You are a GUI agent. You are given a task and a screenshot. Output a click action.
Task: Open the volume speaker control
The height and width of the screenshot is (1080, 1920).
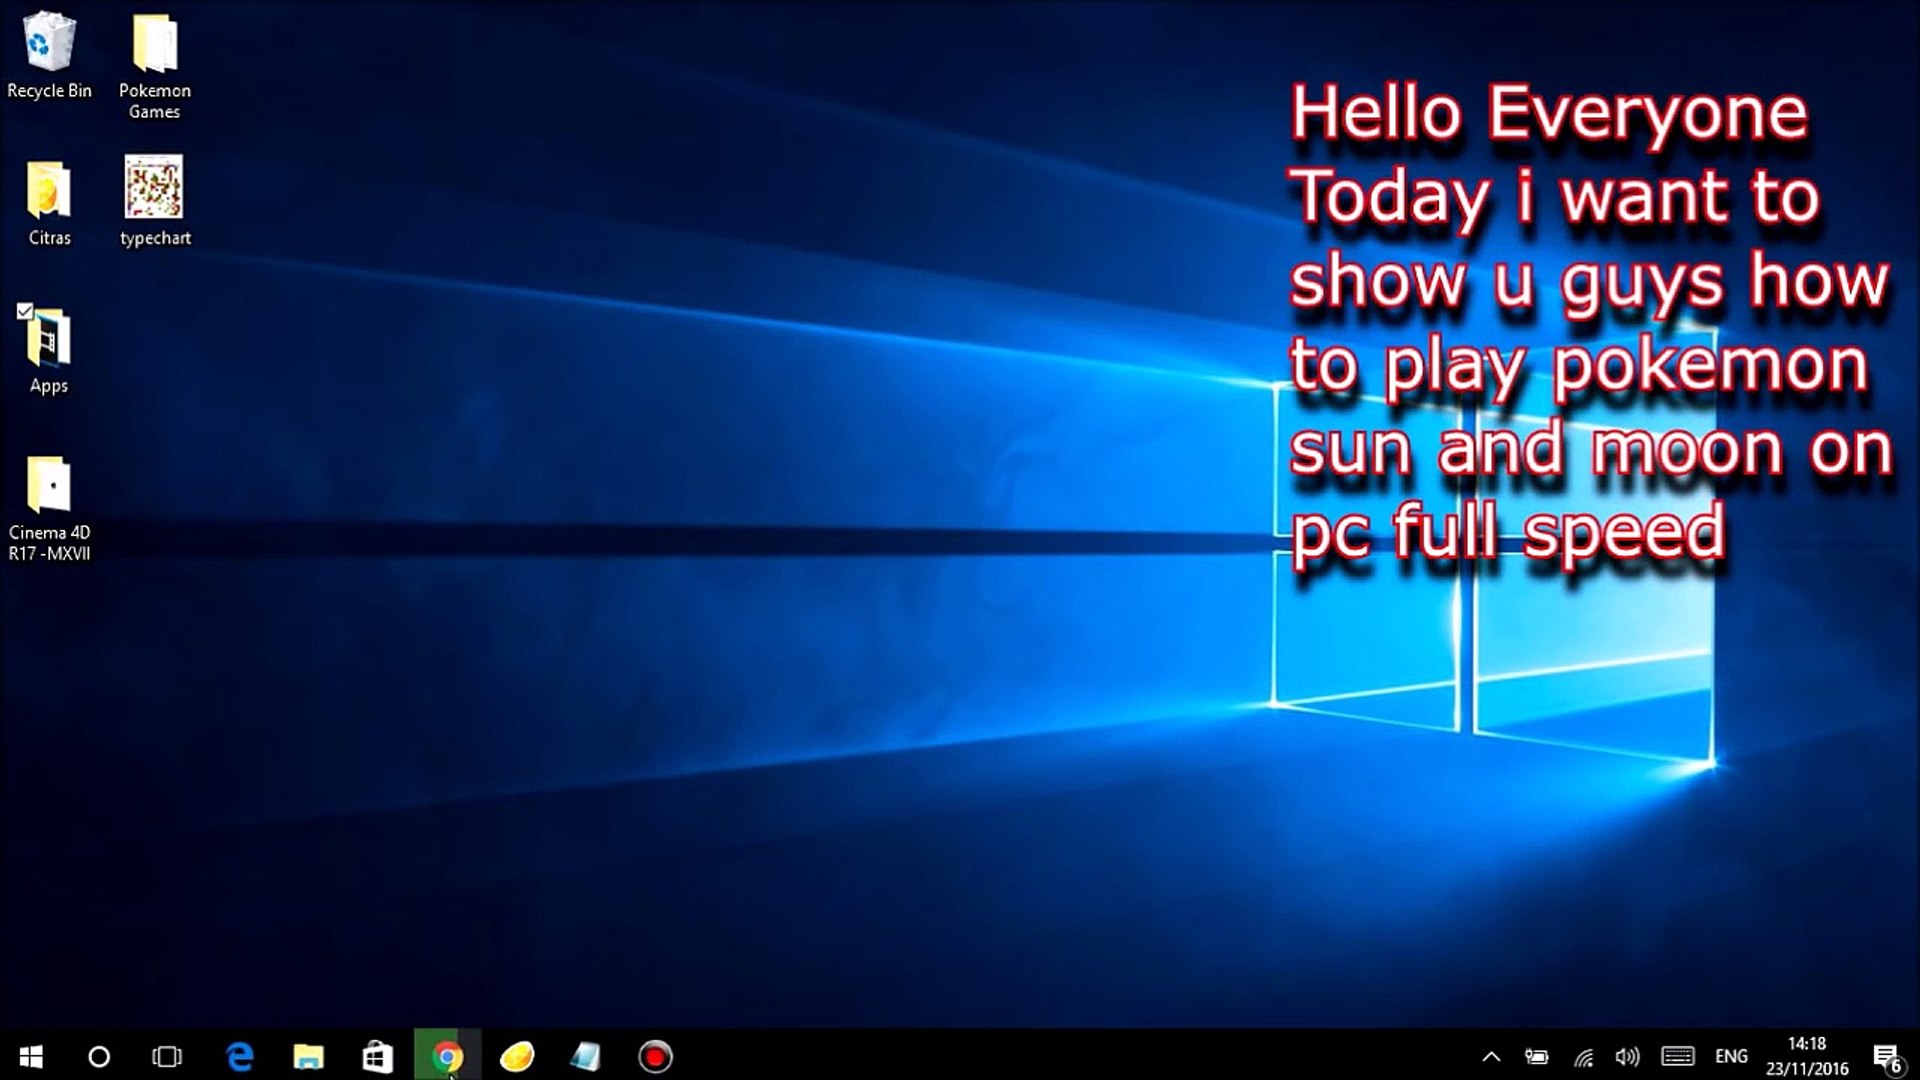coord(1627,1056)
